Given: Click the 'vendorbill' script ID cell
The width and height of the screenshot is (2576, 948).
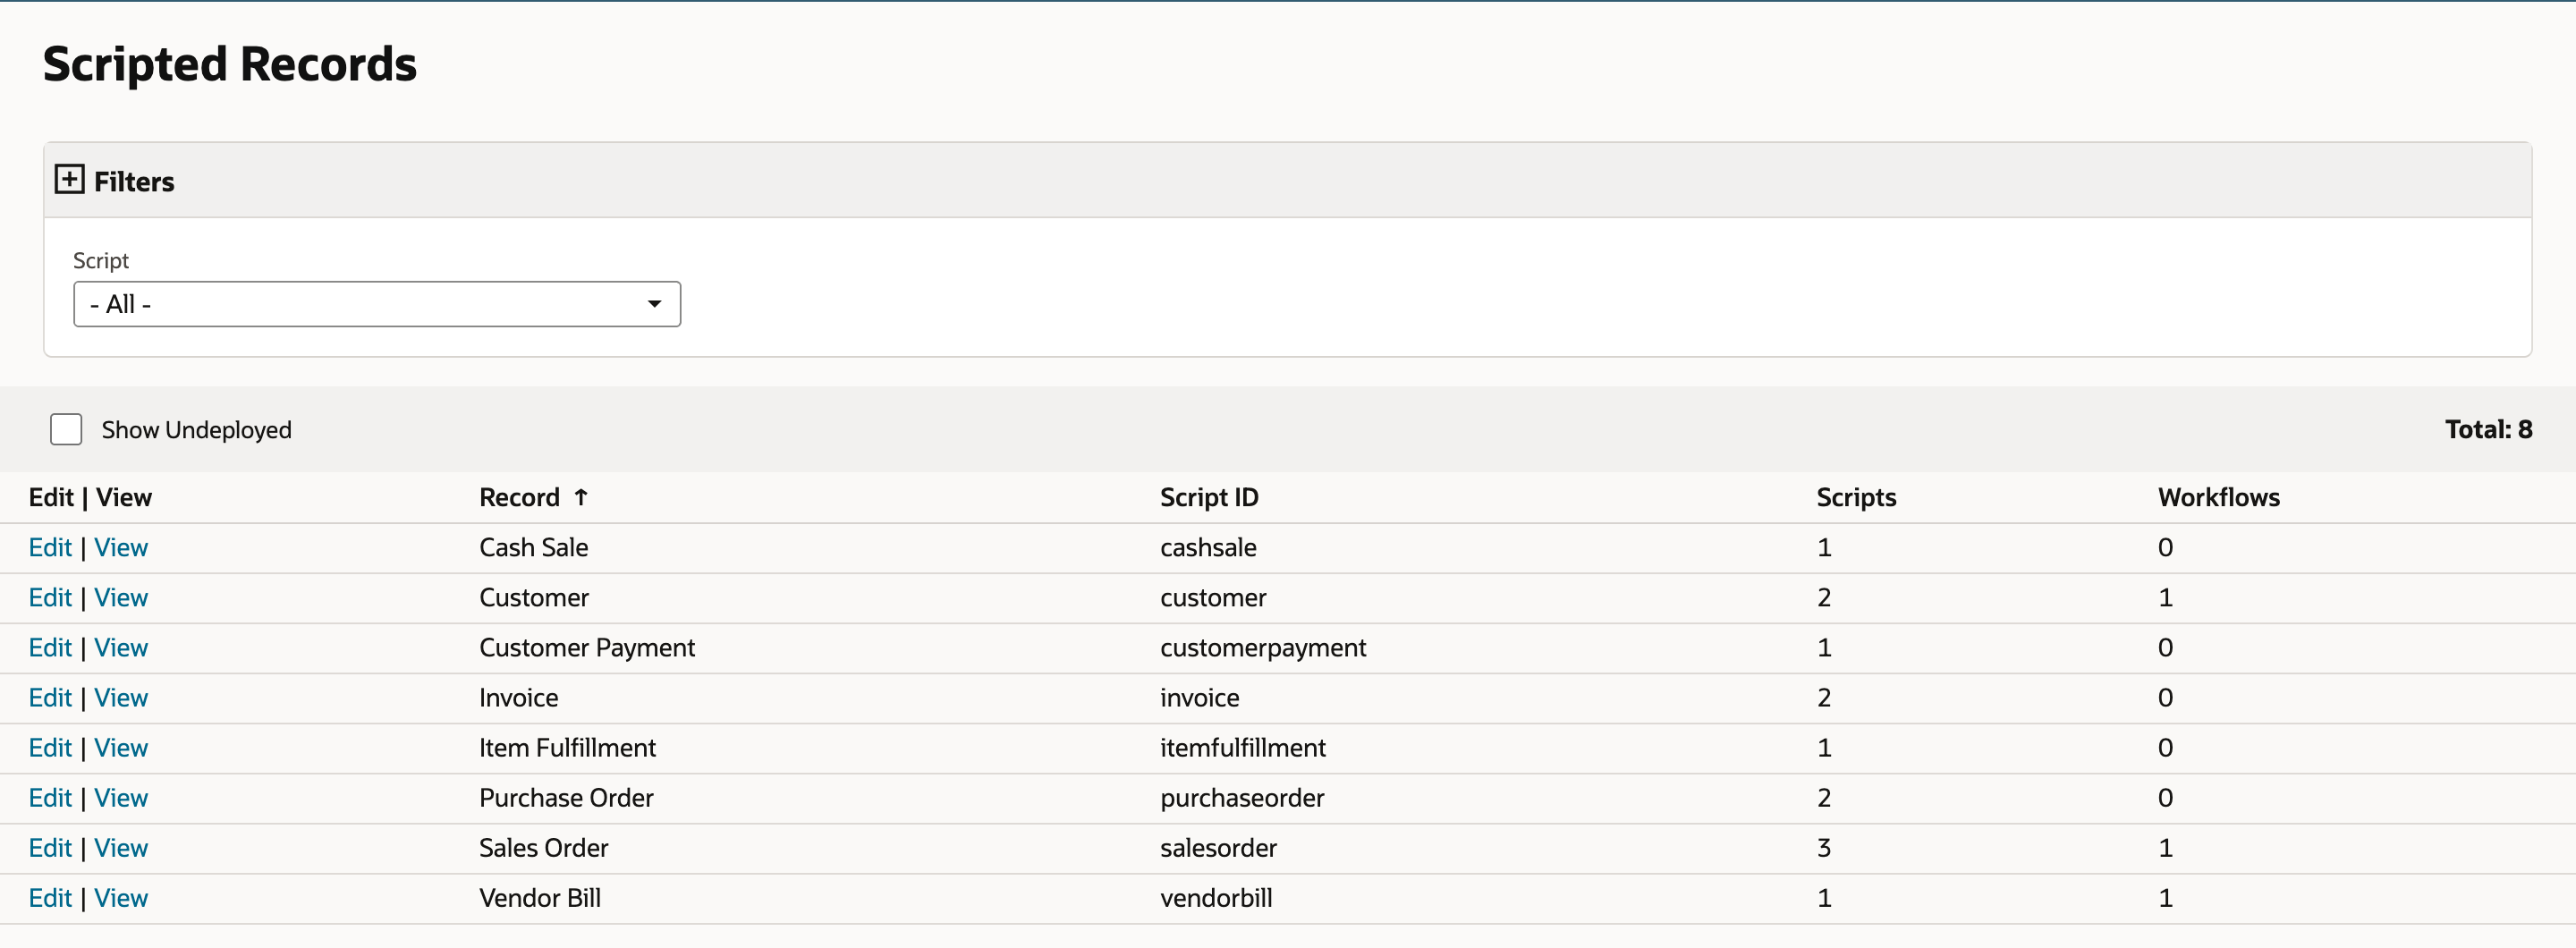Looking at the screenshot, I should (x=1216, y=898).
